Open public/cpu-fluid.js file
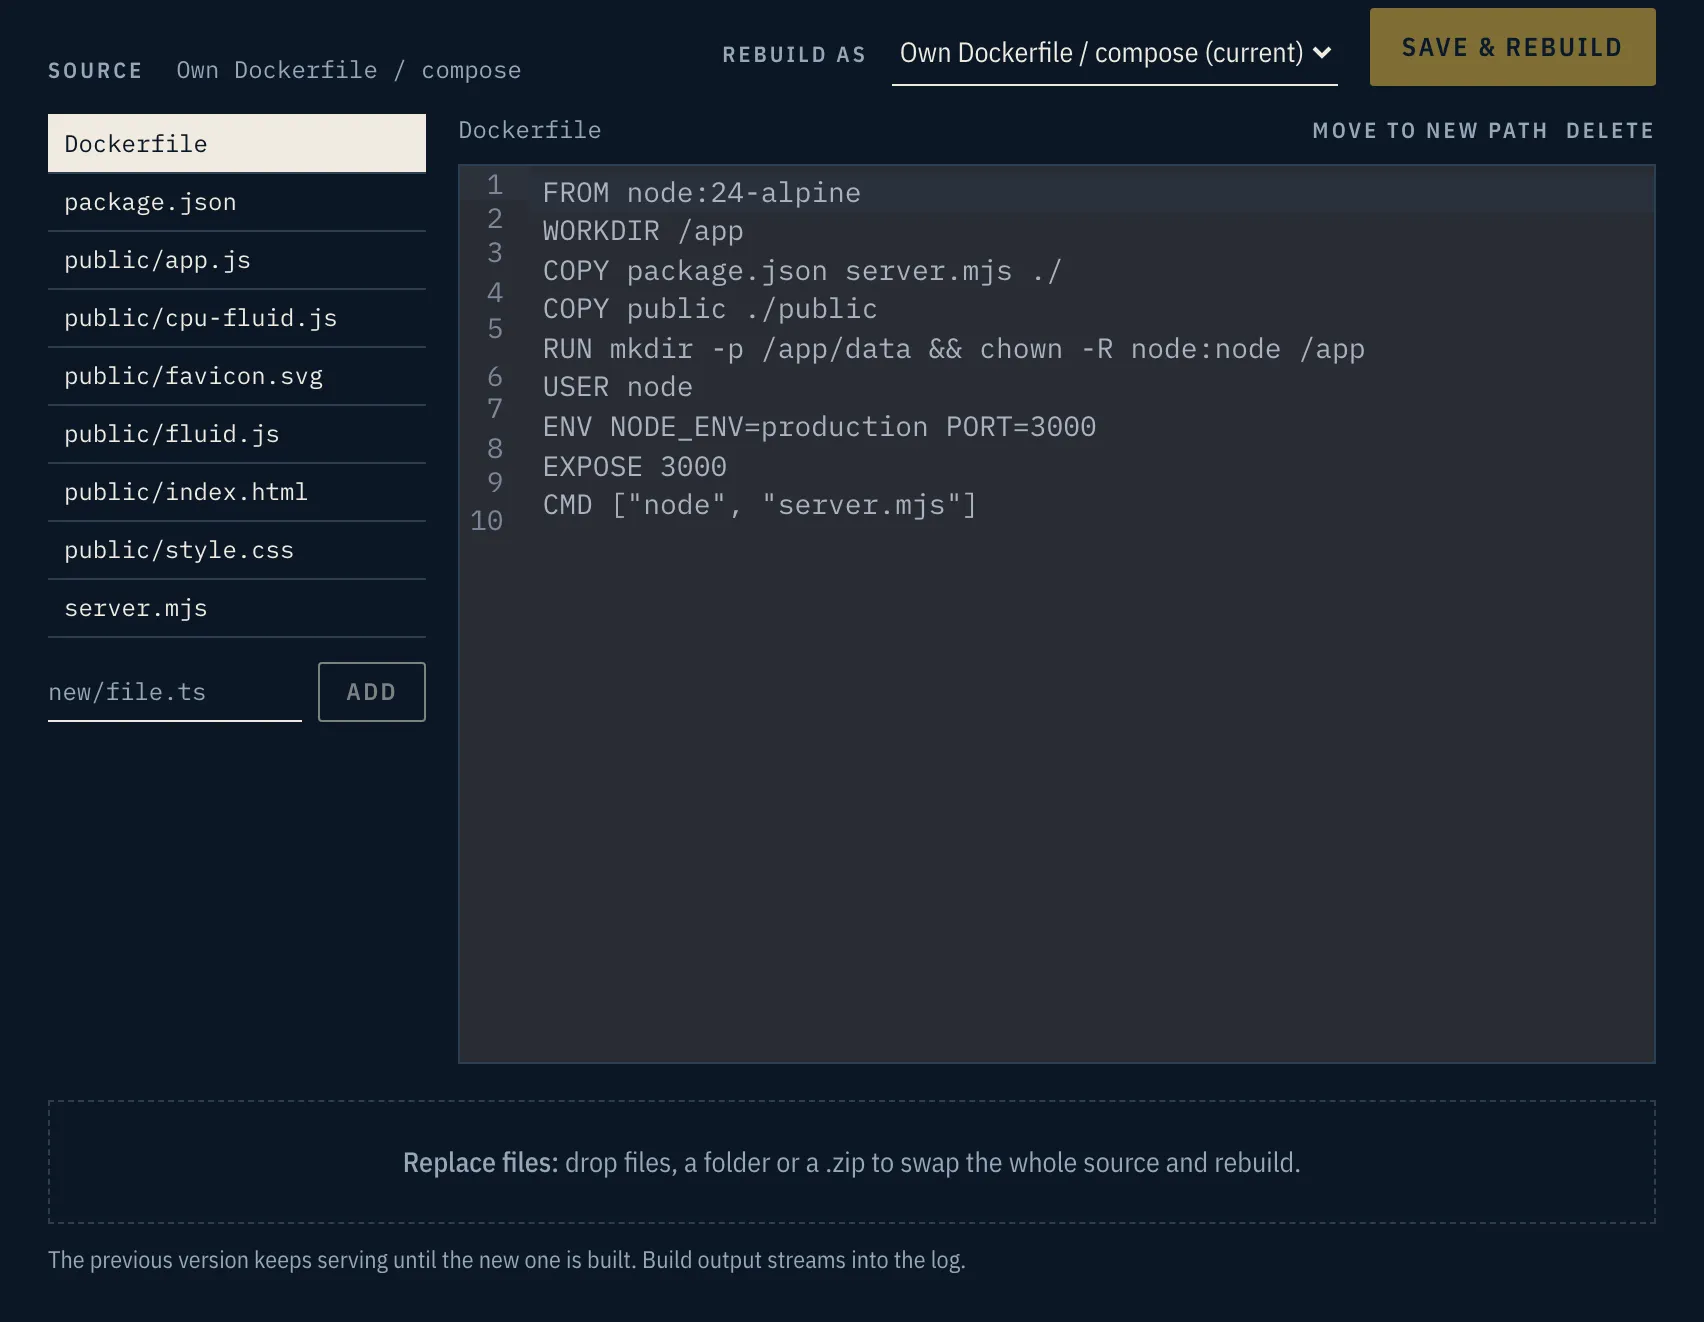Screen dimensions: 1704x1322 click(x=237, y=318)
